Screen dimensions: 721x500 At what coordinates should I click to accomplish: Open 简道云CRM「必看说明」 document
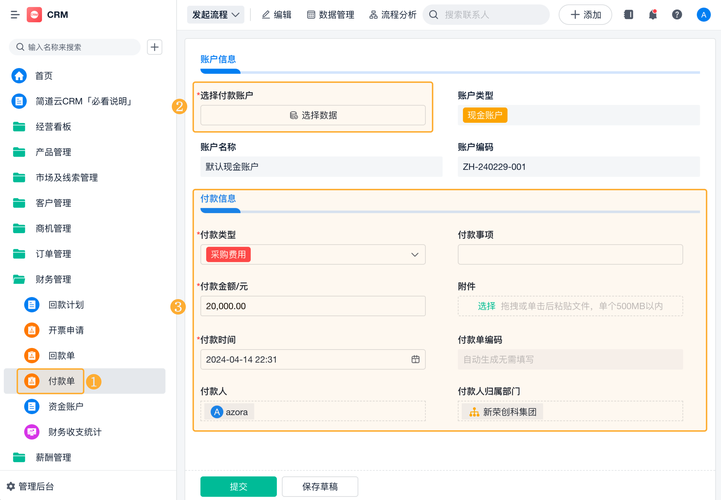point(84,101)
